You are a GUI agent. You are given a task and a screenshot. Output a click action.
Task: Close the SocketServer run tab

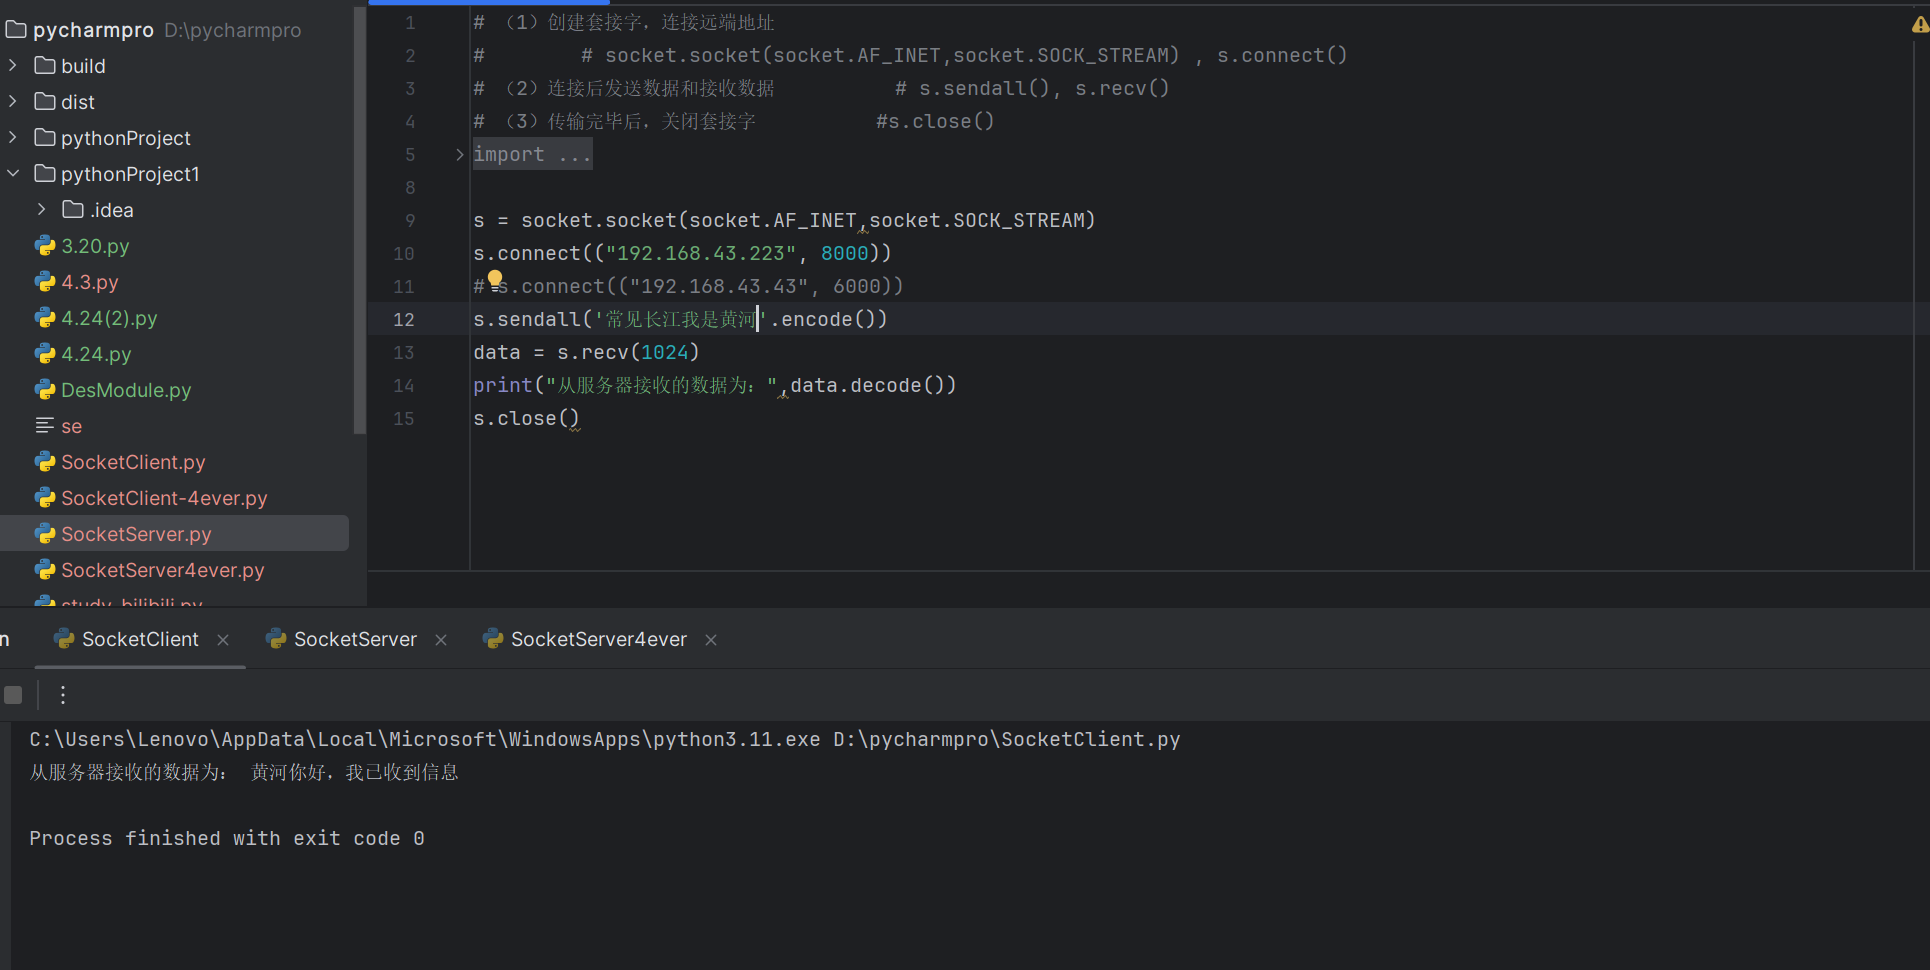pos(441,640)
